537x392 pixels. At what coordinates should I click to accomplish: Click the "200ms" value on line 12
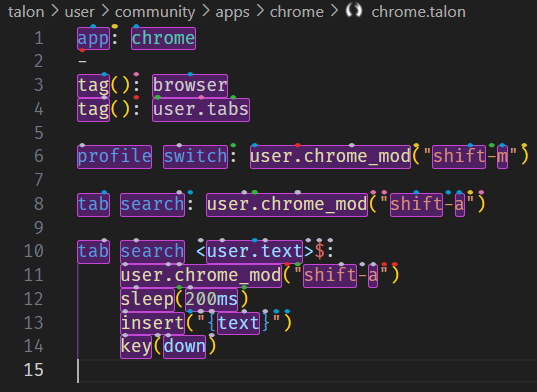[x=211, y=300]
